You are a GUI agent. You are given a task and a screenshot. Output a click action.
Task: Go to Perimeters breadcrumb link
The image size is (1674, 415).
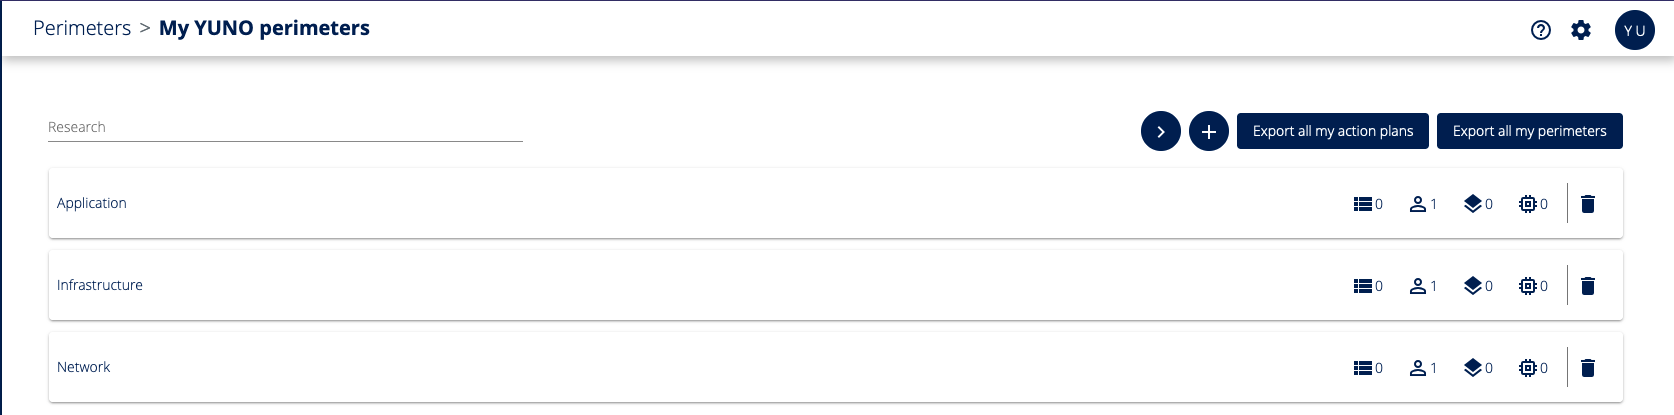[x=82, y=28]
